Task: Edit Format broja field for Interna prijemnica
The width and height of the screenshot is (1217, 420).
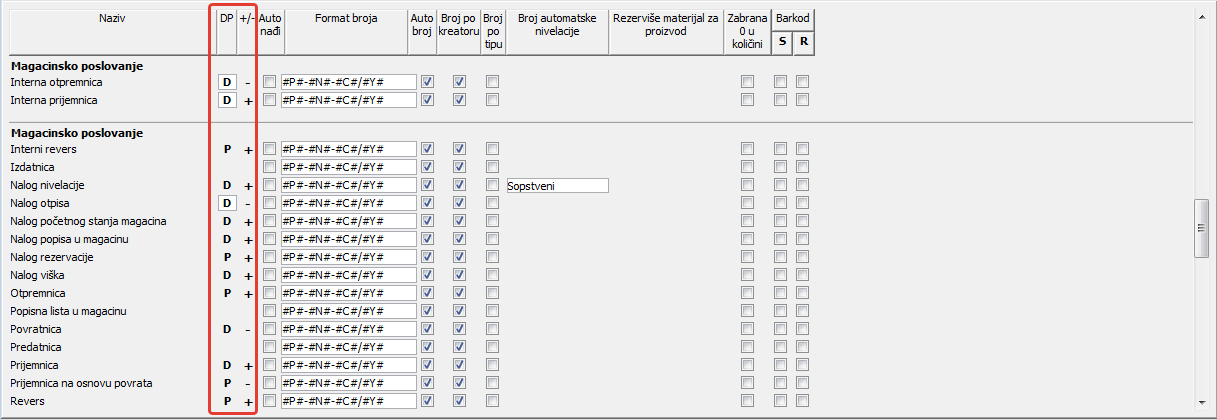Action: [x=348, y=100]
